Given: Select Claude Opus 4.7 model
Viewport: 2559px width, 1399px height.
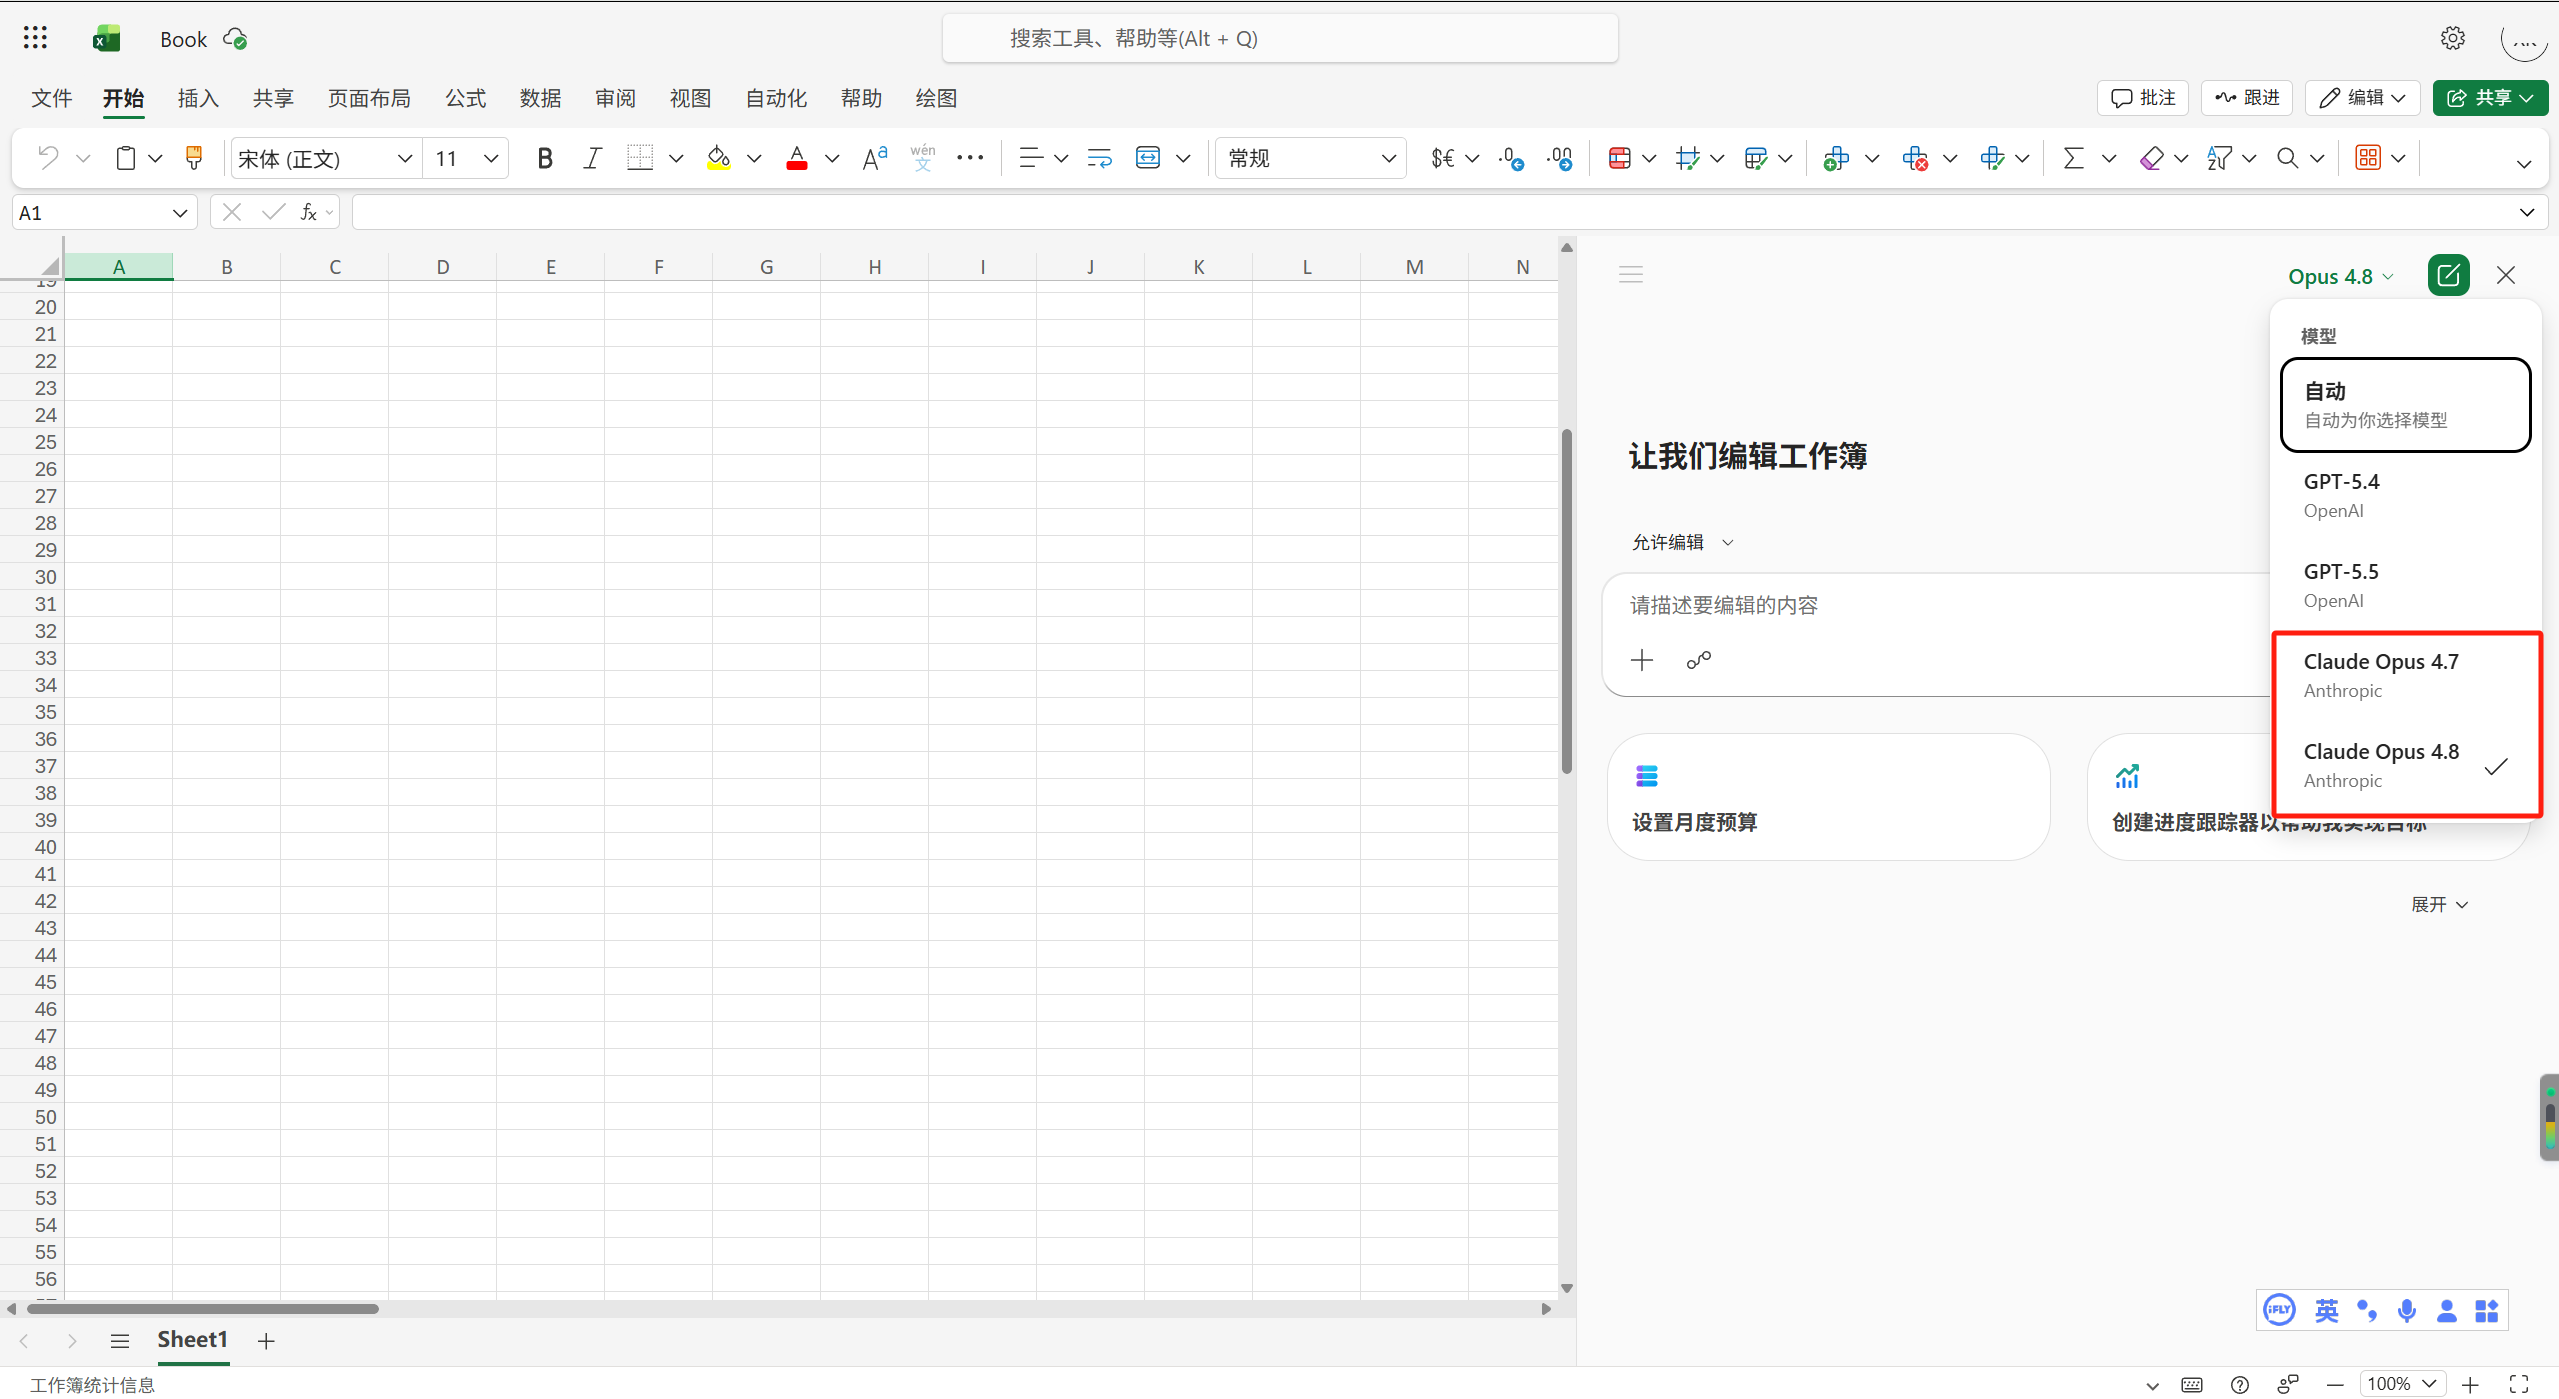Looking at the screenshot, I should click(x=2405, y=675).
